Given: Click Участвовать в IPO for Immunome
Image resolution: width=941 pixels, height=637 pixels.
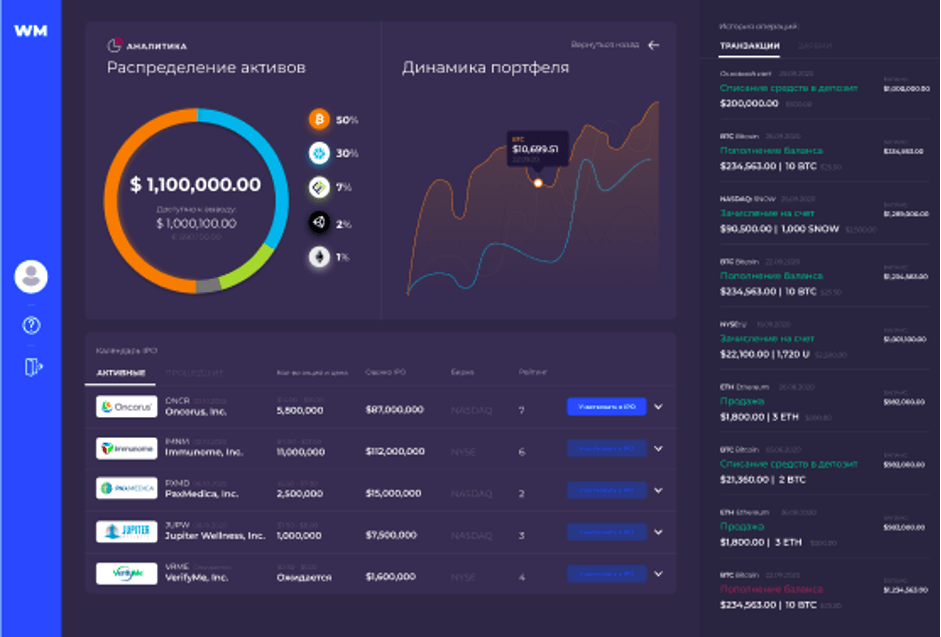Looking at the screenshot, I should click(607, 448).
